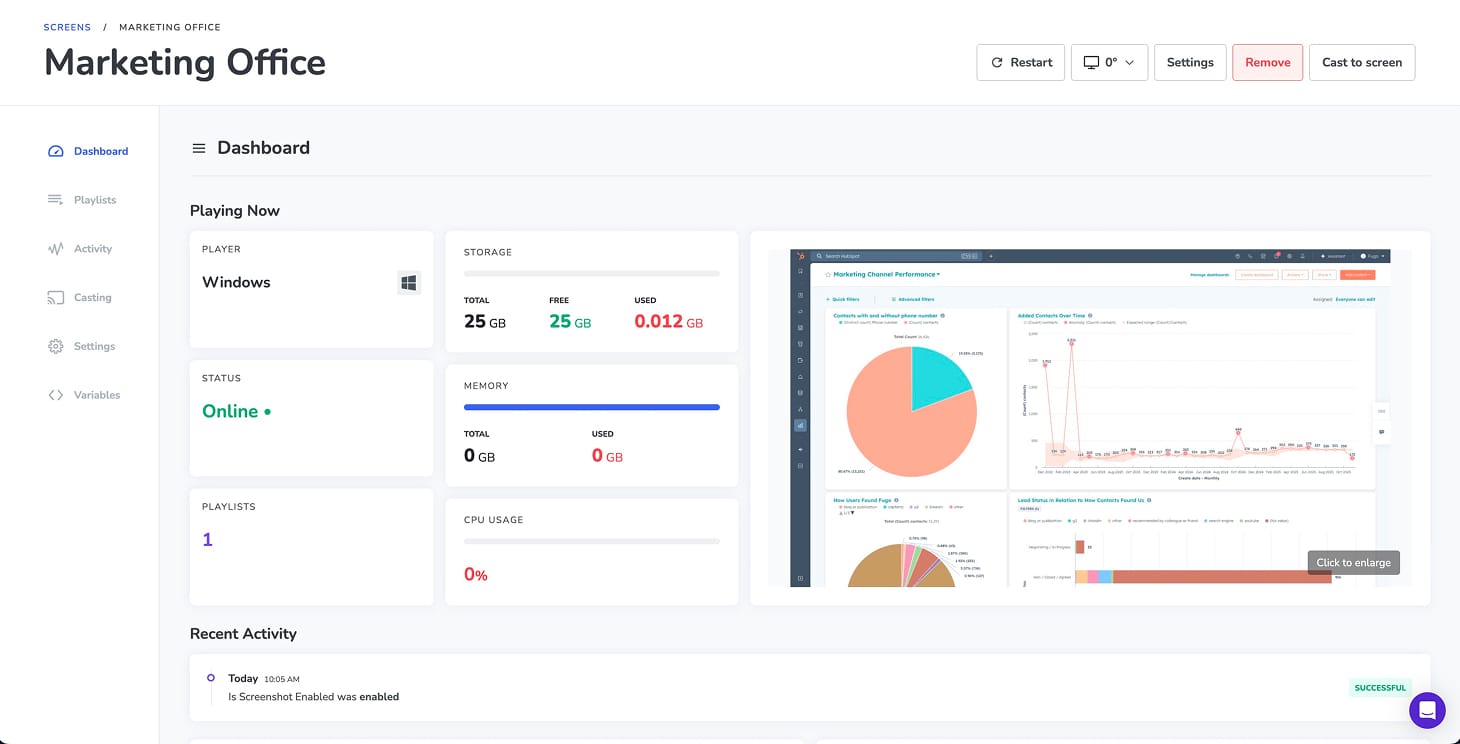Click the Dashboard gauge icon in sidebar
This screenshot has height=744, width=1460.
[x=56, y=152]
